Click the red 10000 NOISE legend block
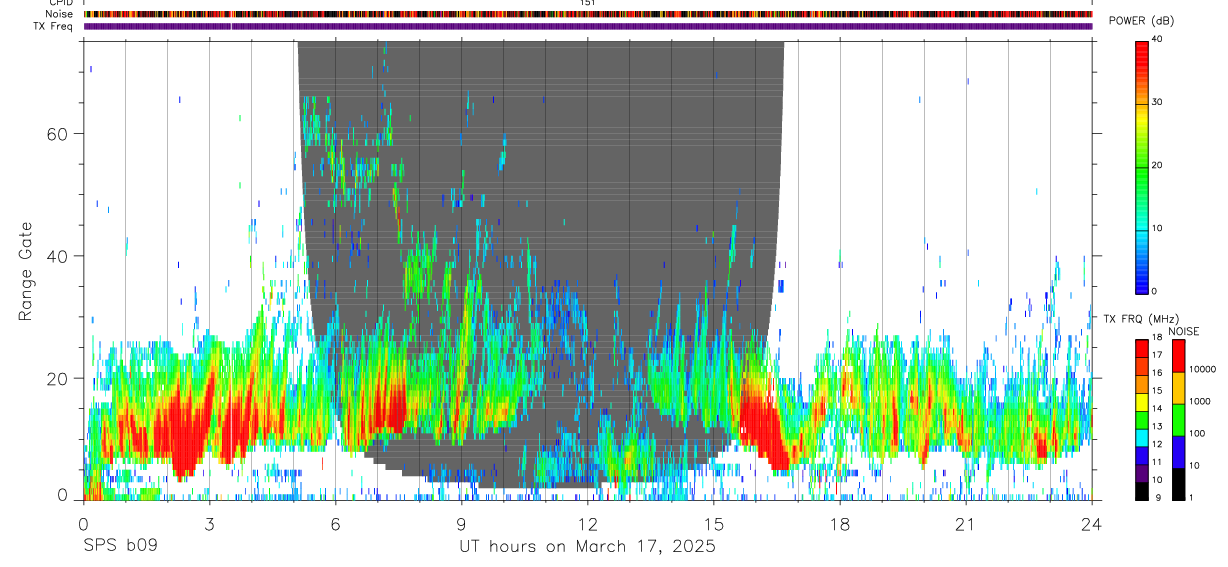This screenshot has width=1228, height=567. pyautogui.click(x=1177, y=356)
